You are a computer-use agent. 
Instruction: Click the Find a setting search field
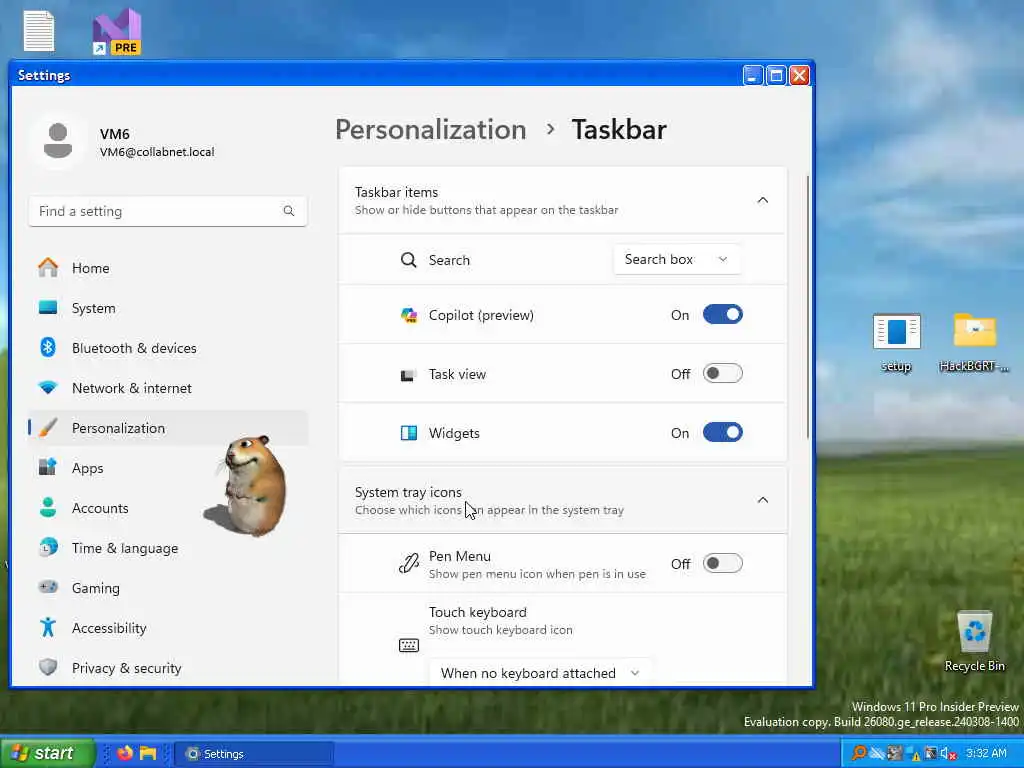click(x=168, y=211)
